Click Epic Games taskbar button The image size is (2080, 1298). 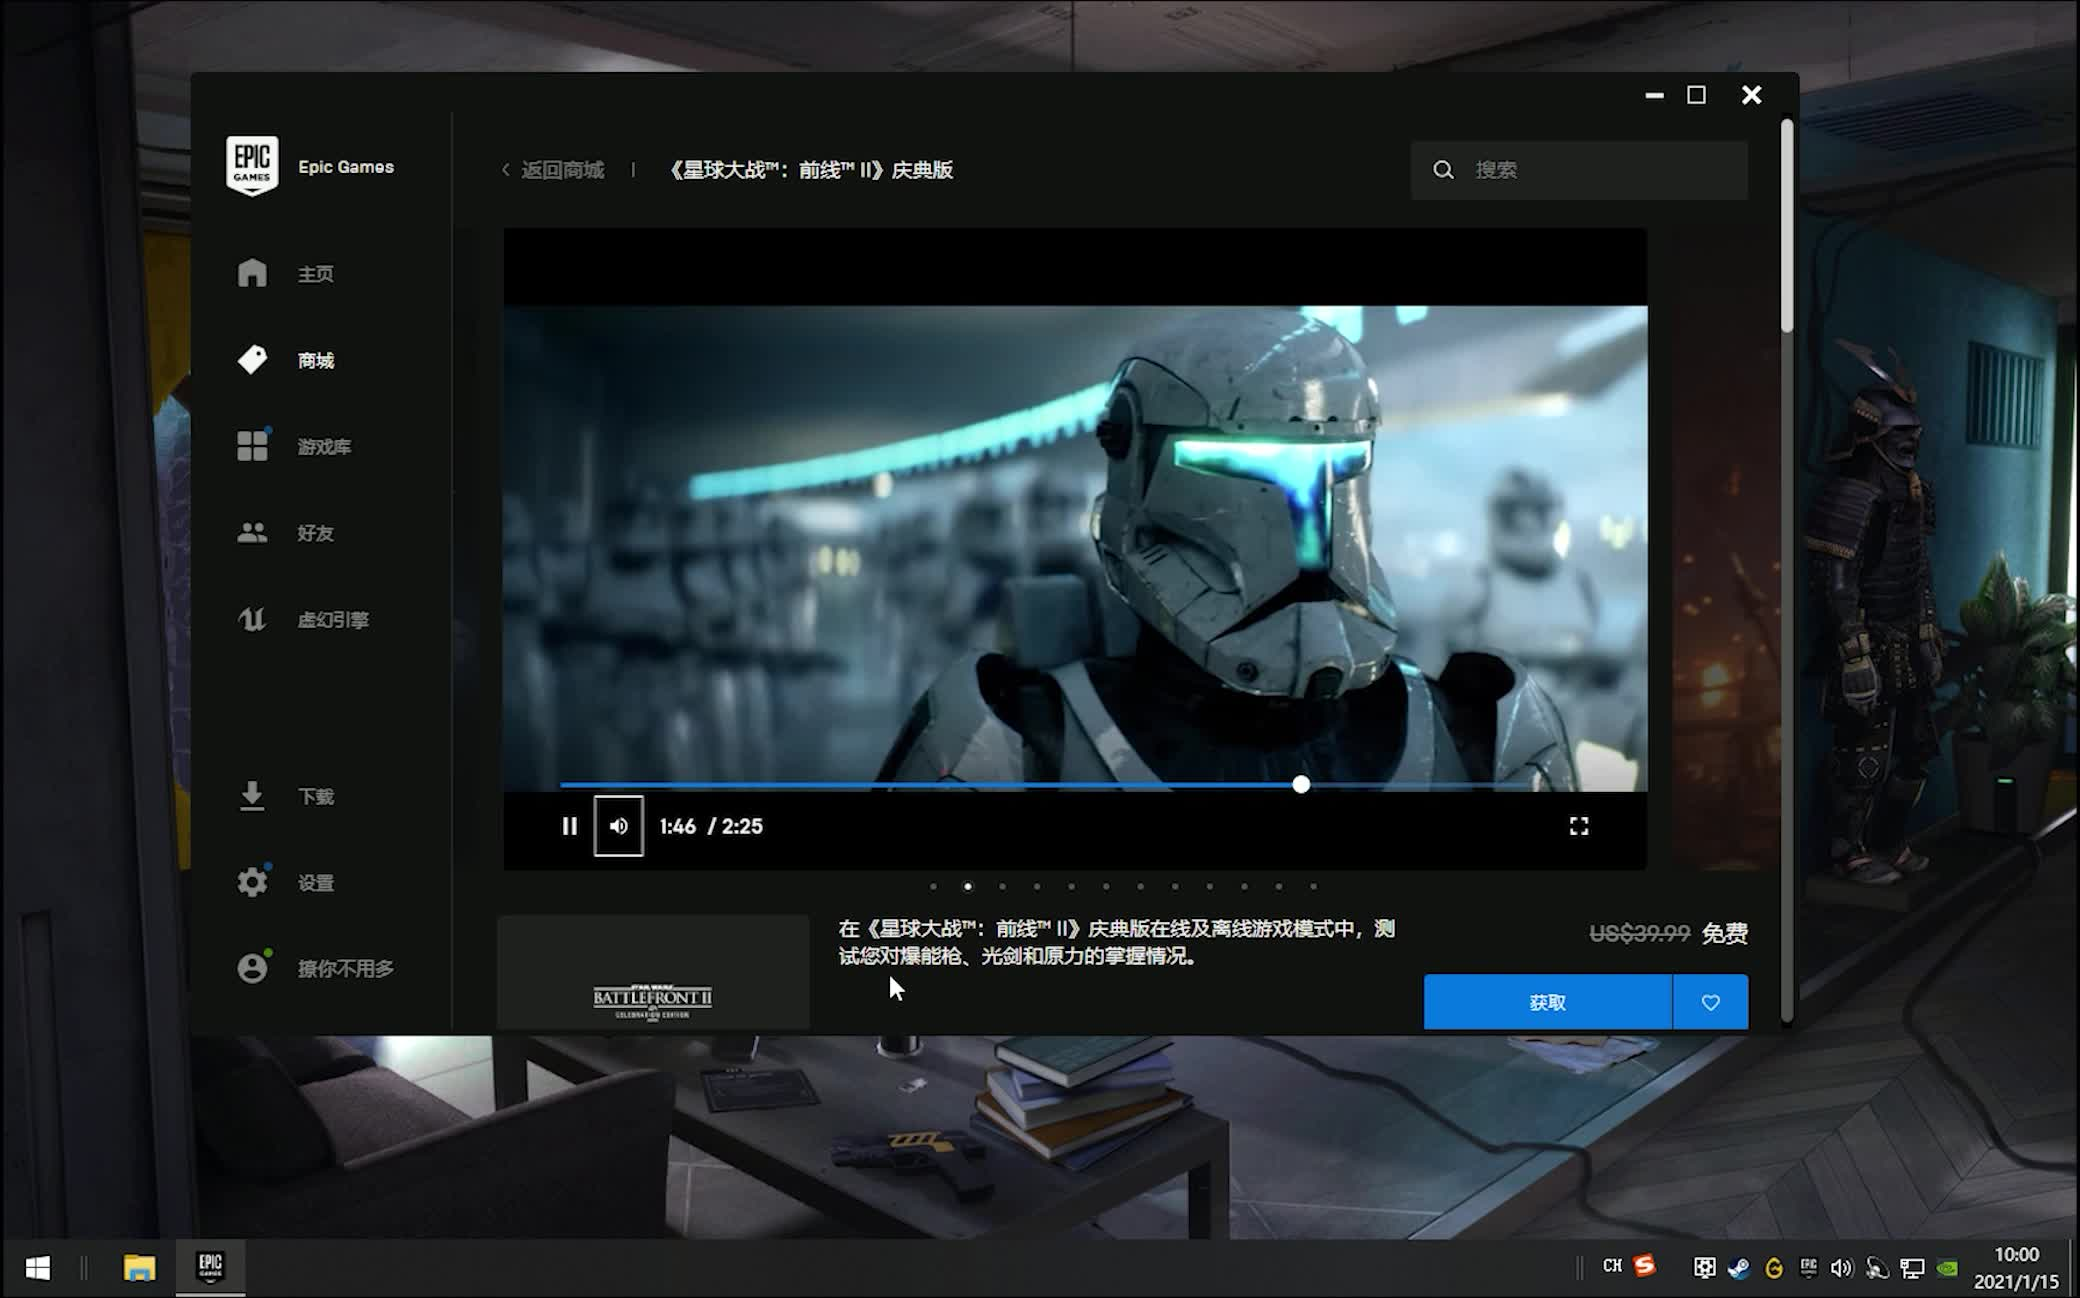(210, 1267)
